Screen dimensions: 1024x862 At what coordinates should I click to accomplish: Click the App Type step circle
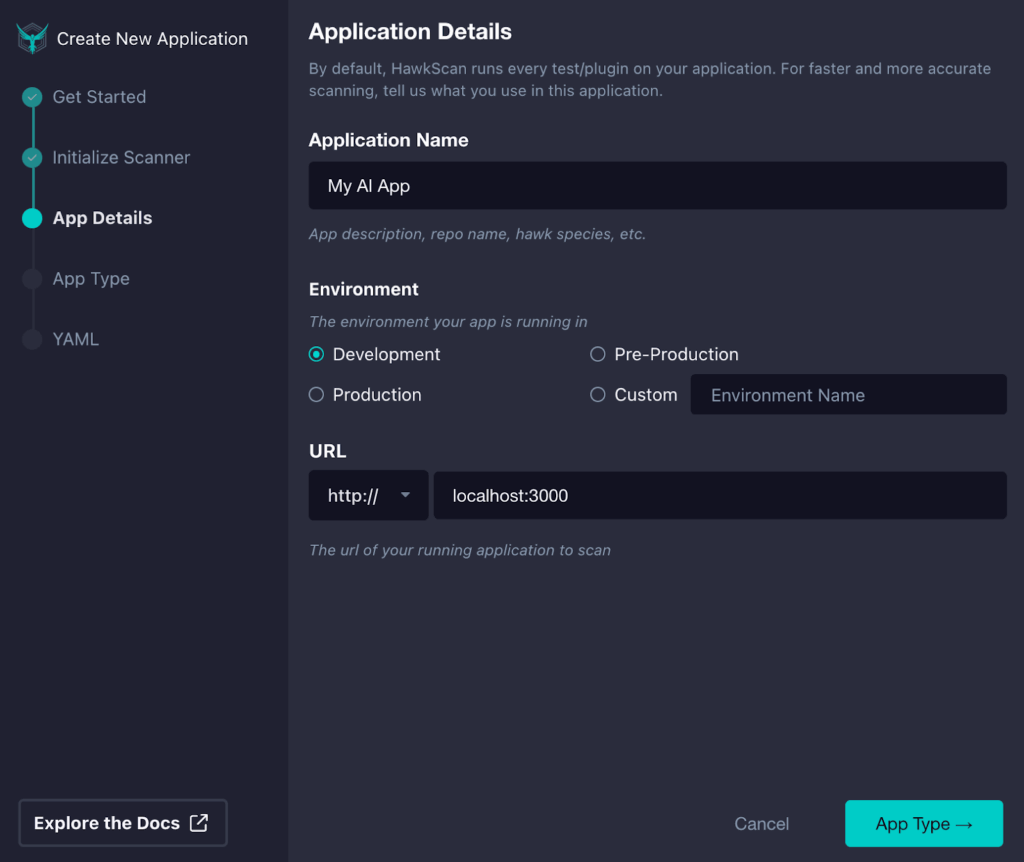pyautogui.click(x=31, y=278)
